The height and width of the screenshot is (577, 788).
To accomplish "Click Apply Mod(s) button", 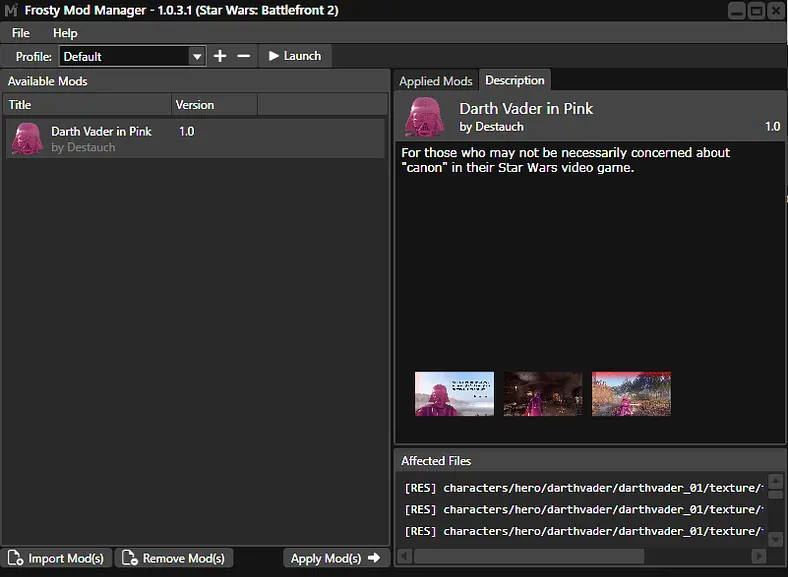I will pyautogui.click(x=336, y=558).
